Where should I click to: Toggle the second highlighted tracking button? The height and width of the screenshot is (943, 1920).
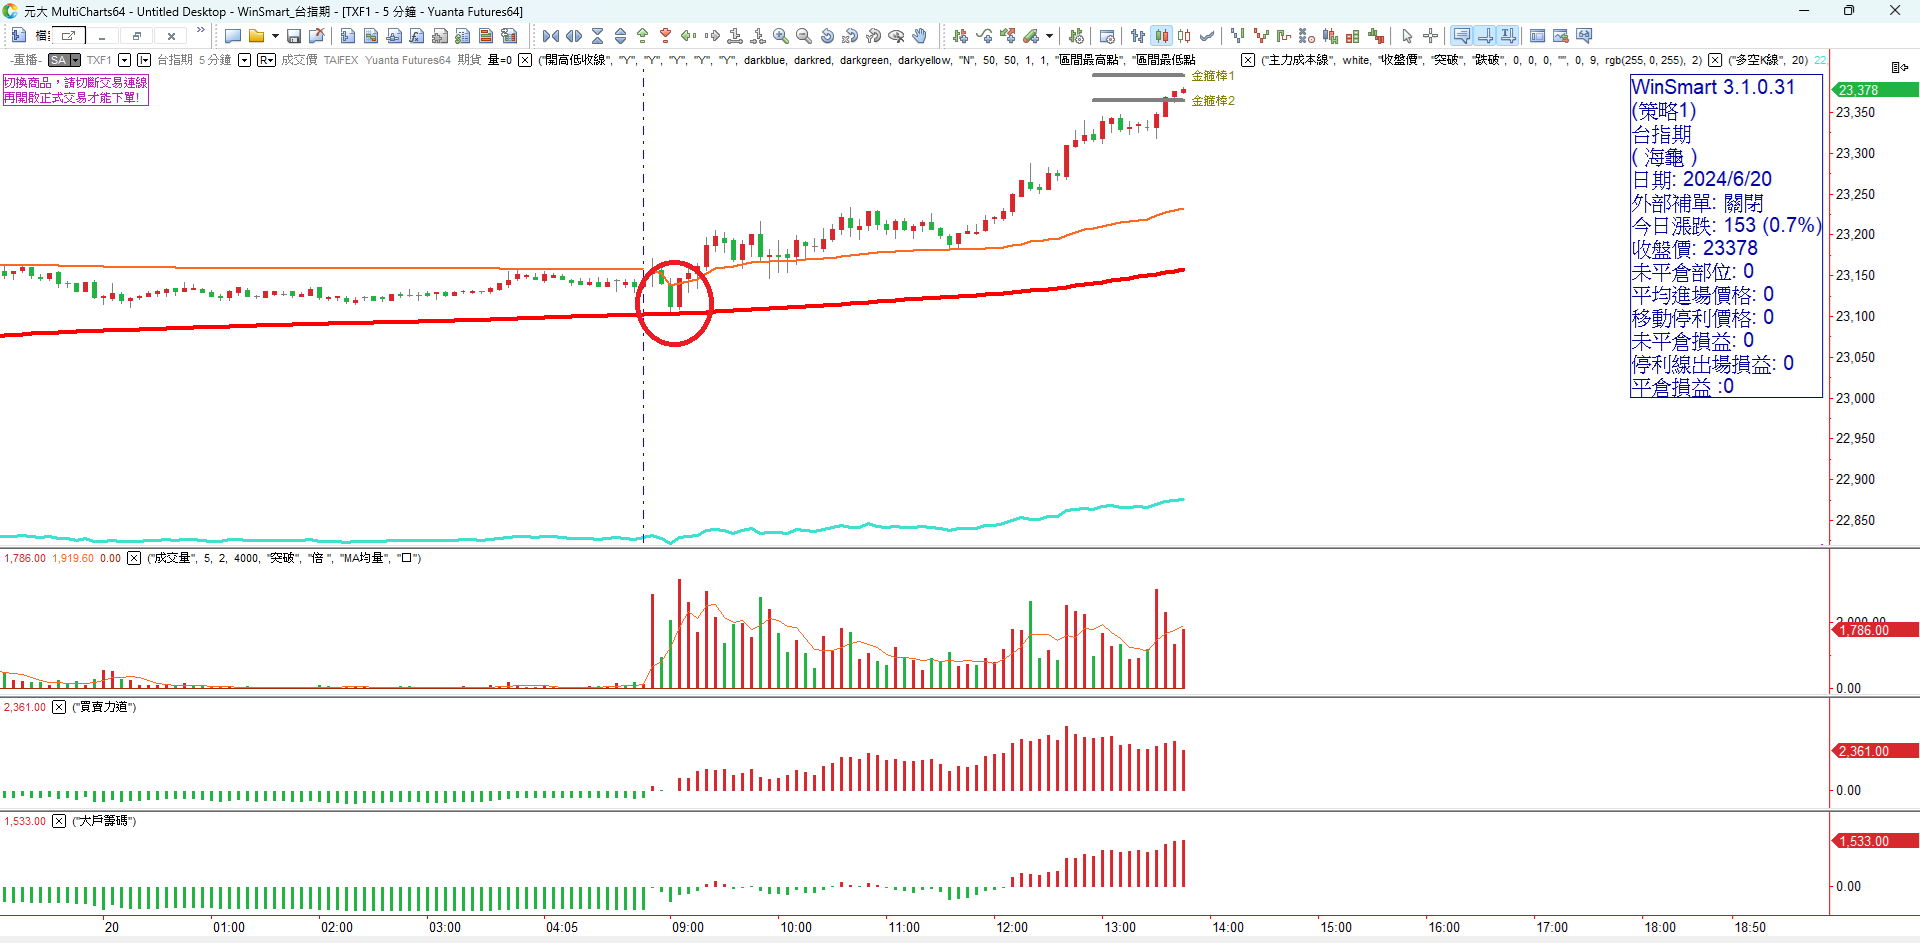[1485, 36]
